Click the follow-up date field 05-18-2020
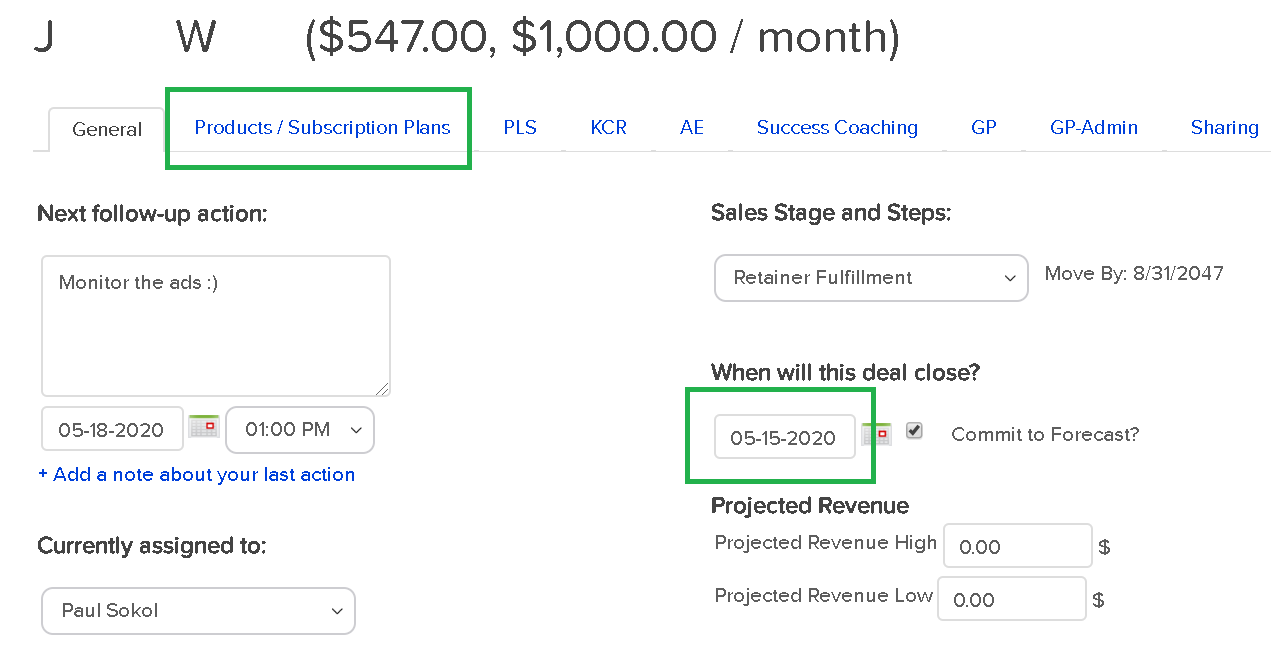 [112, 430]
